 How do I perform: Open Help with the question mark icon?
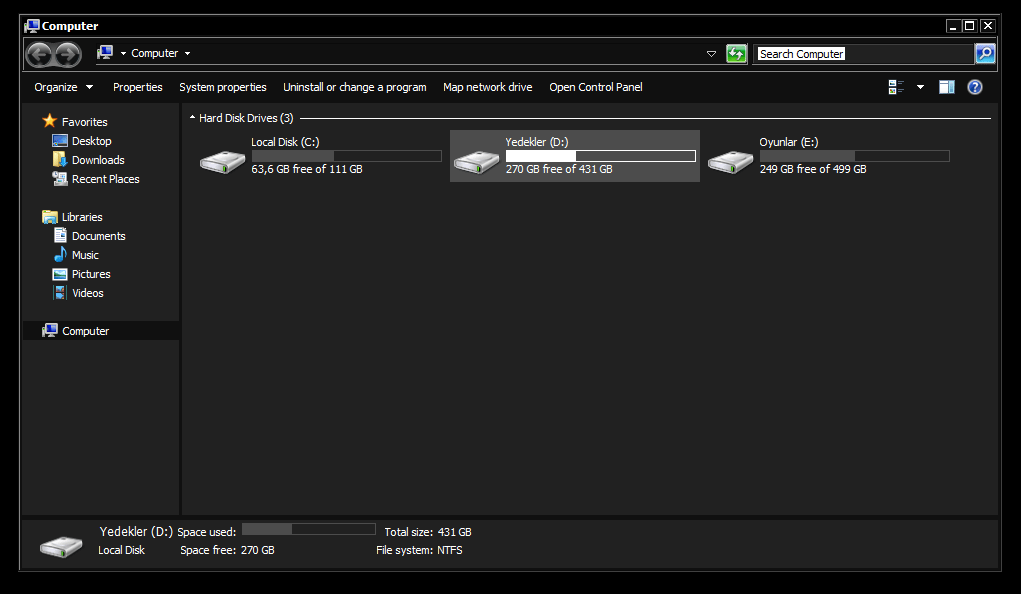tap(975, 87)
